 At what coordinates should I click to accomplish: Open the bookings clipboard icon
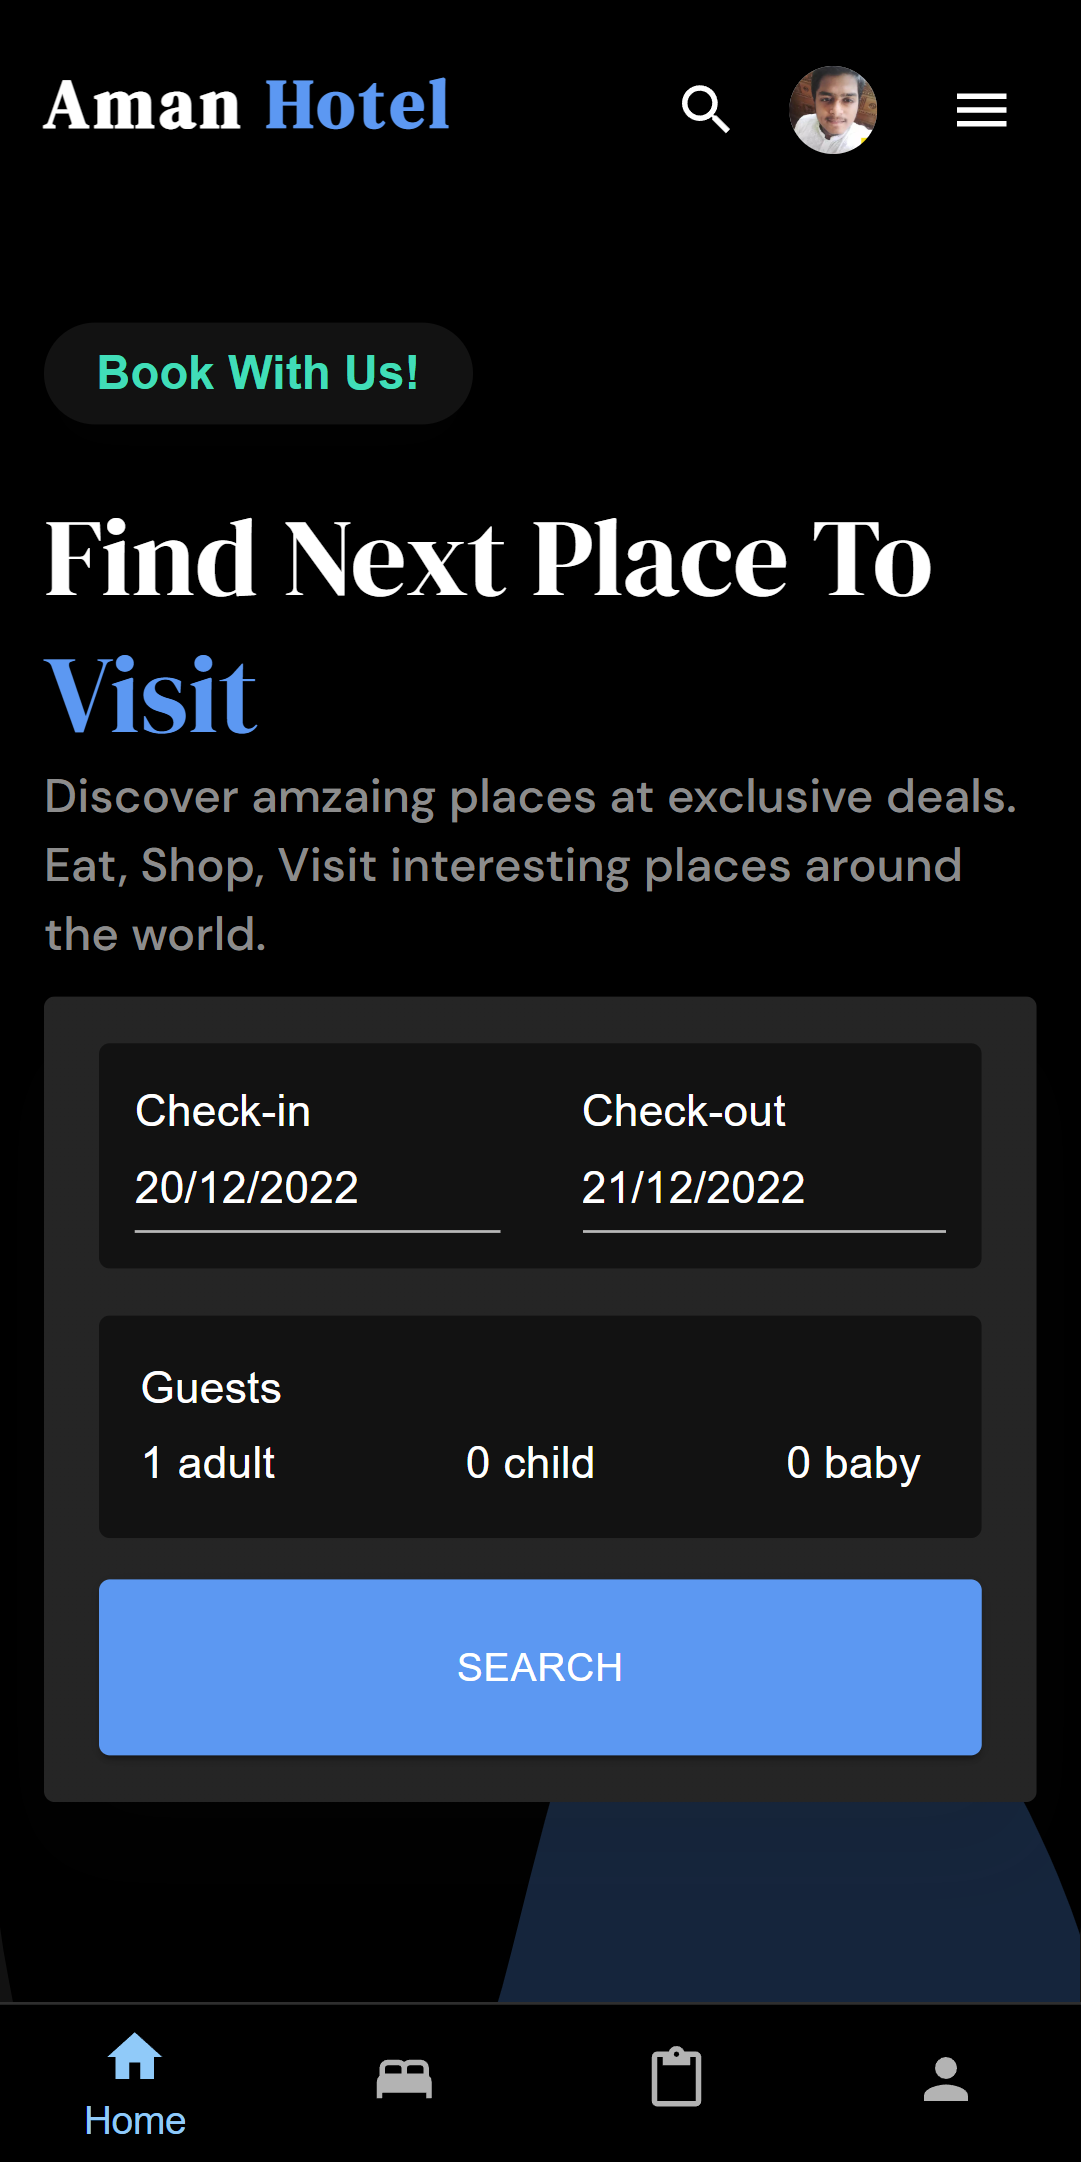coord(675,2075)
